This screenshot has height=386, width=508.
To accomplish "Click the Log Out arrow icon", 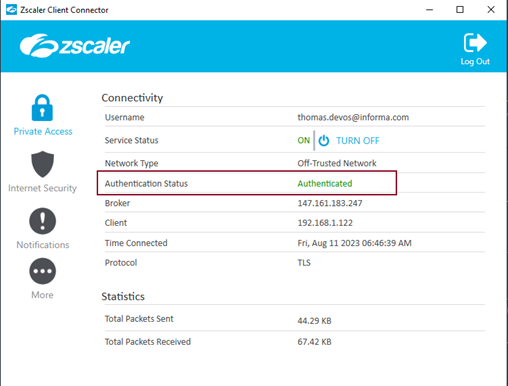I will pyautogui.click(x=475, y=43).
